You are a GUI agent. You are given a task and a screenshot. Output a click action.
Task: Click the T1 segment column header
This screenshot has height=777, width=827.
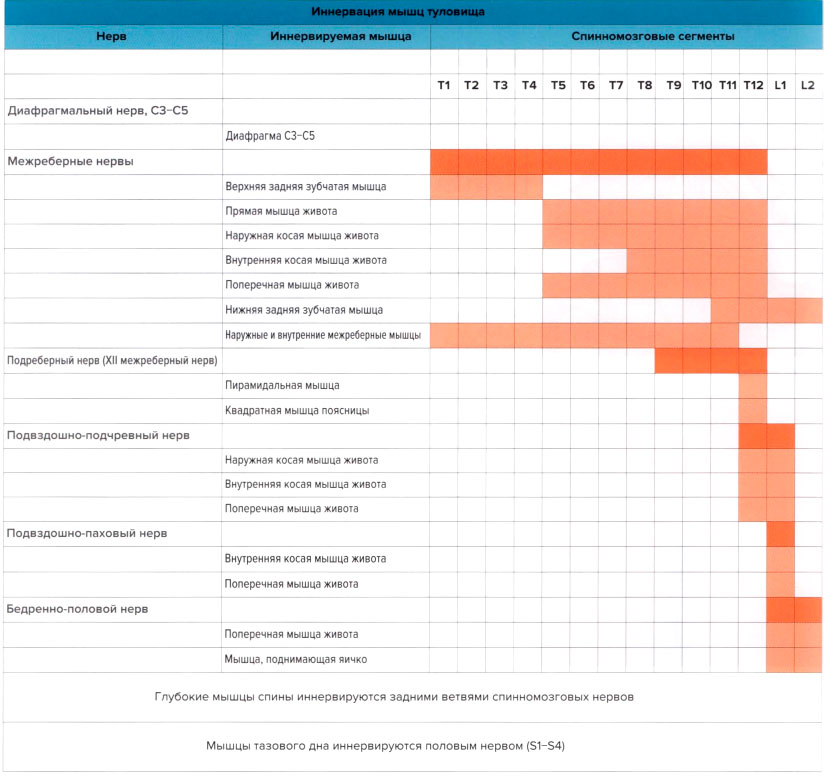point(444,86)
